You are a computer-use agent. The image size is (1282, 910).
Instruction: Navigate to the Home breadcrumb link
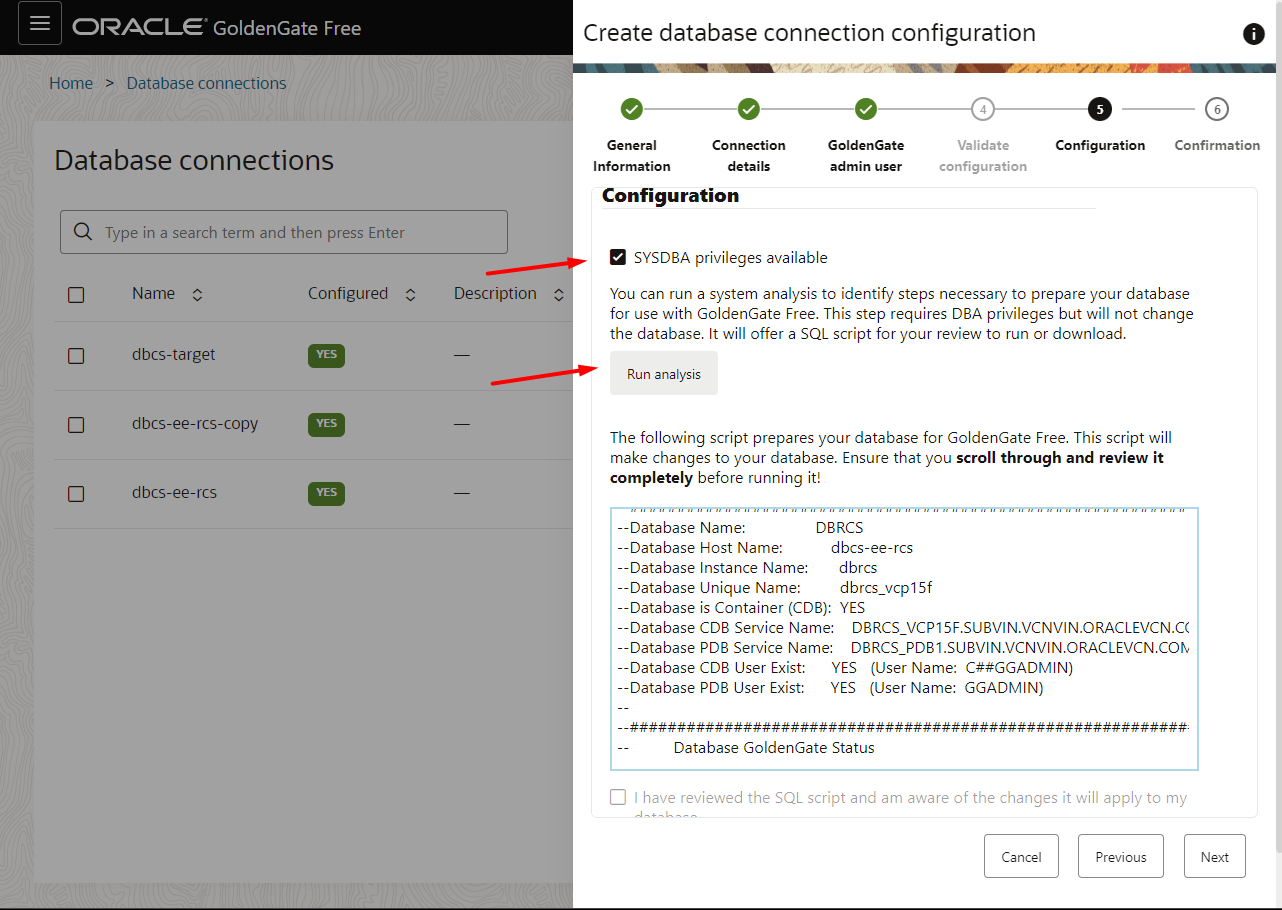pos(71,83)
